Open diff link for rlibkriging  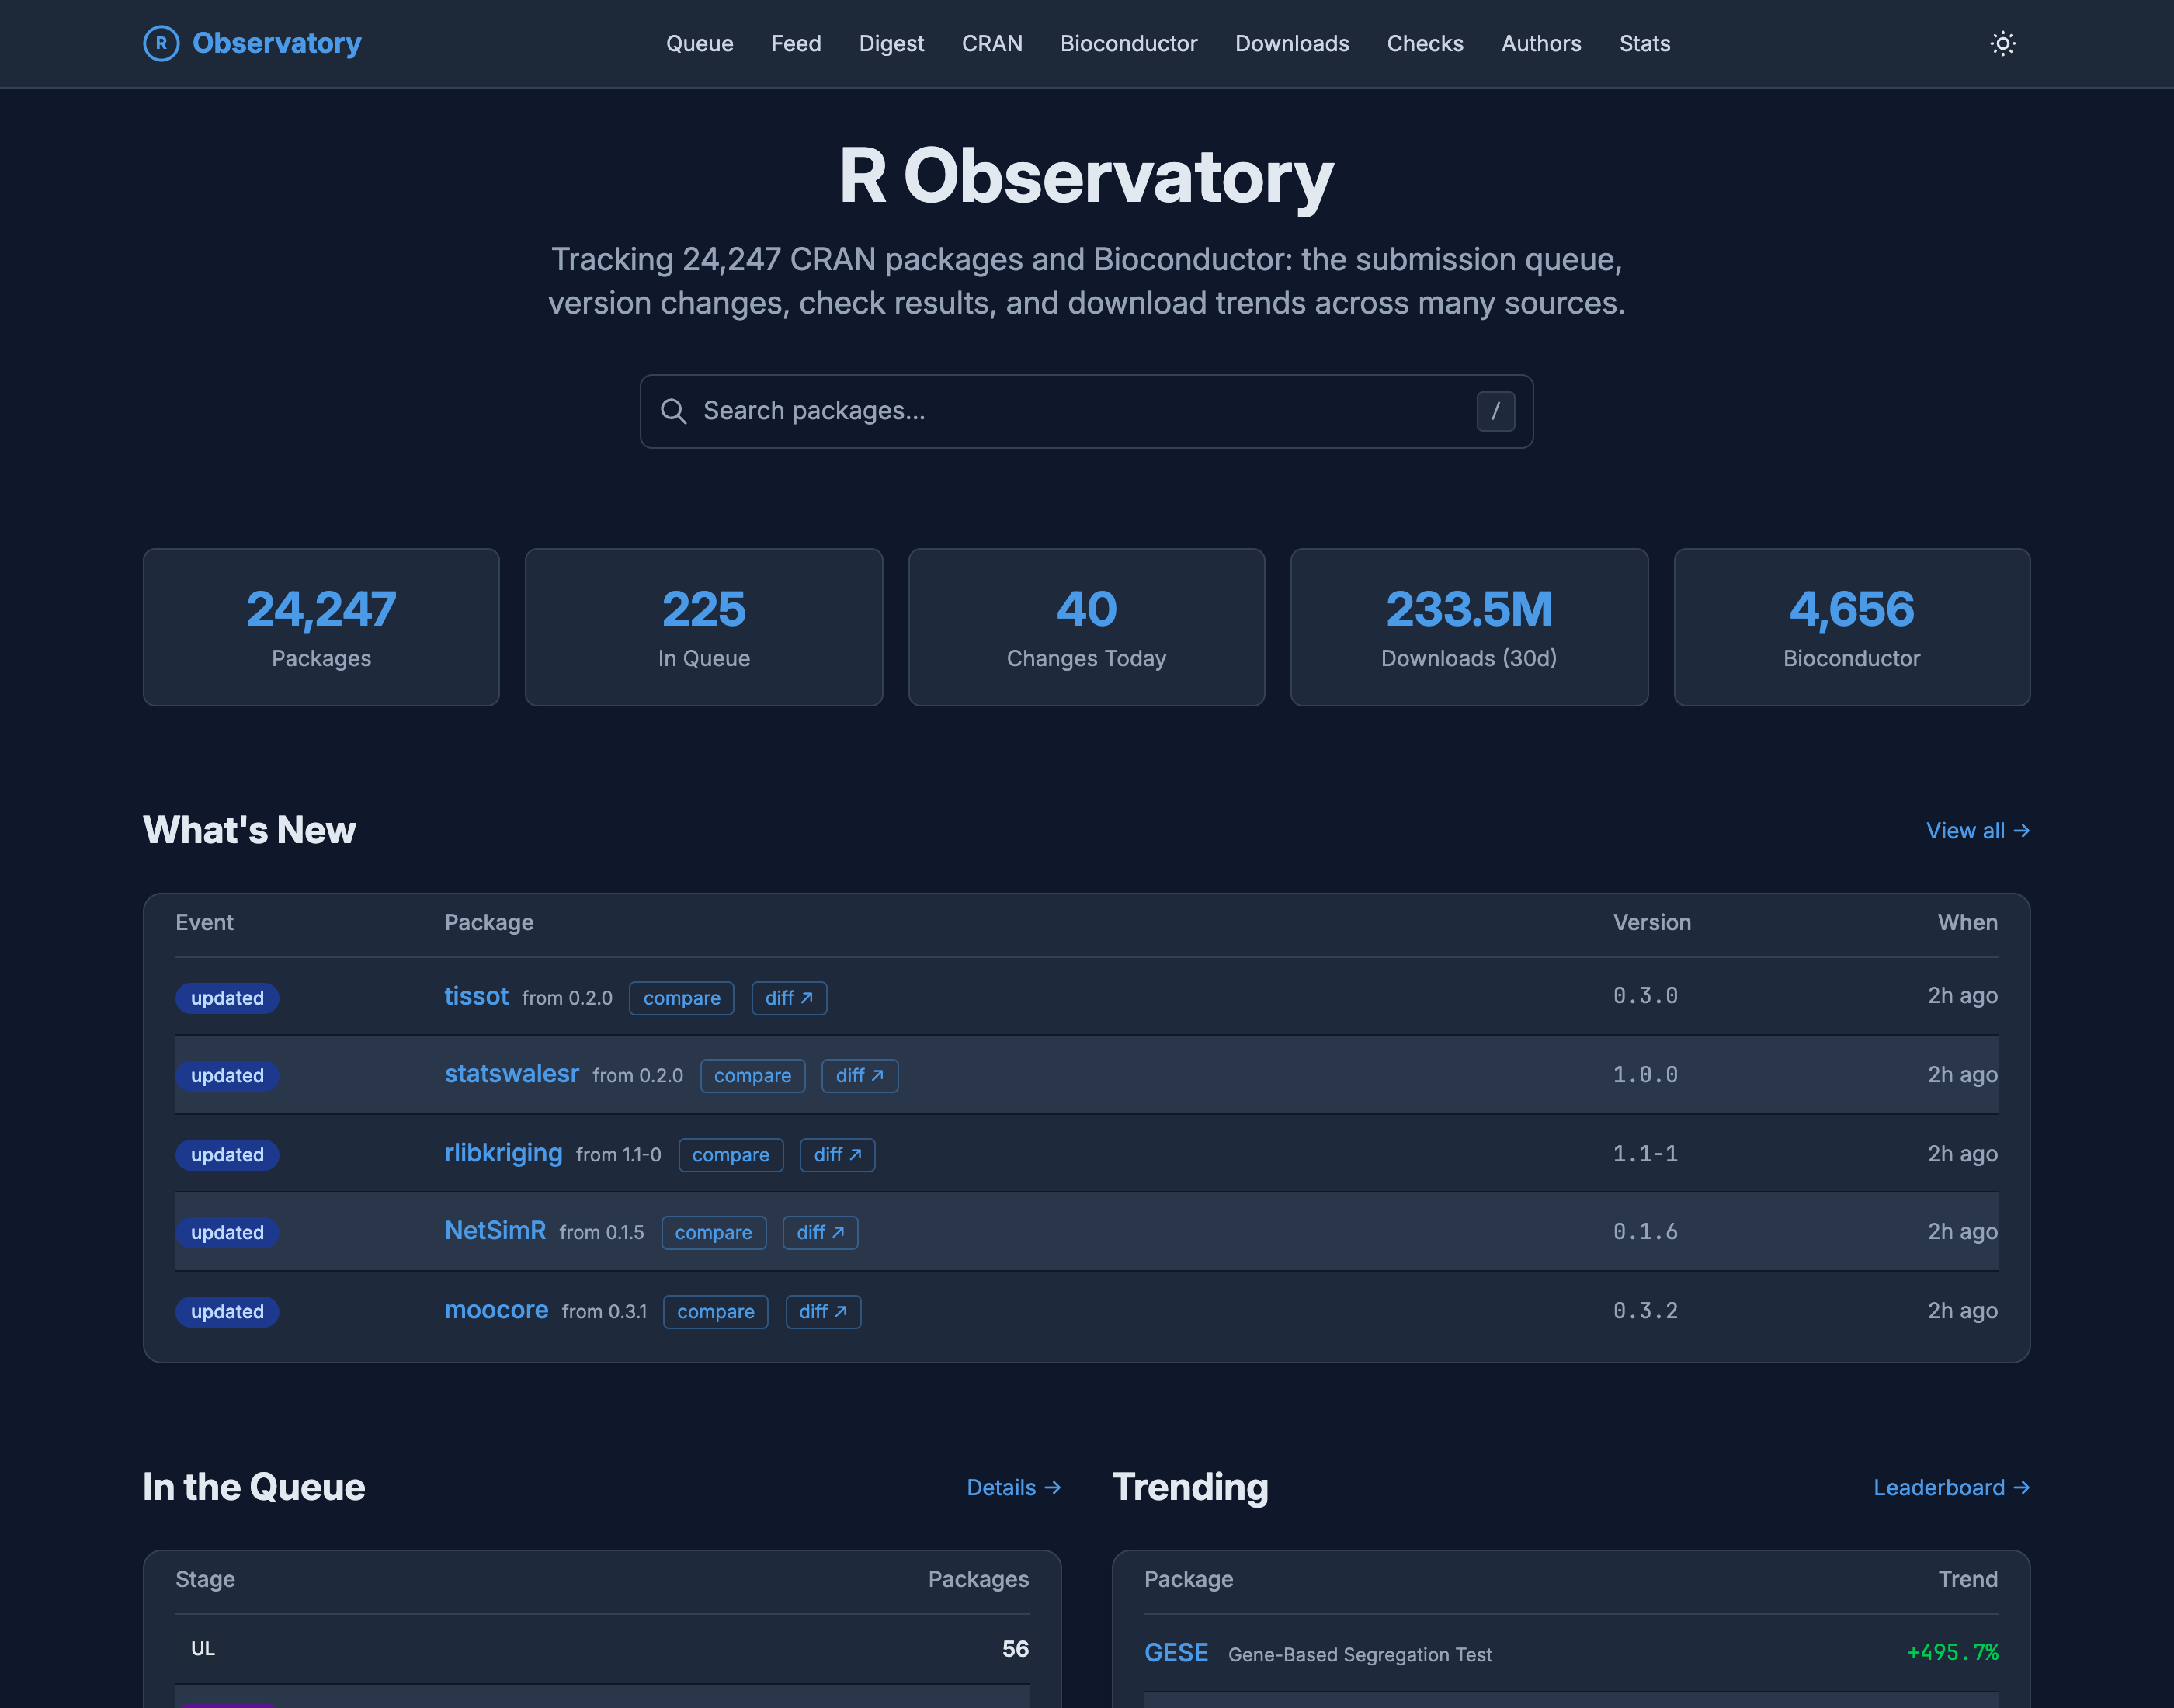point(837,1155)
